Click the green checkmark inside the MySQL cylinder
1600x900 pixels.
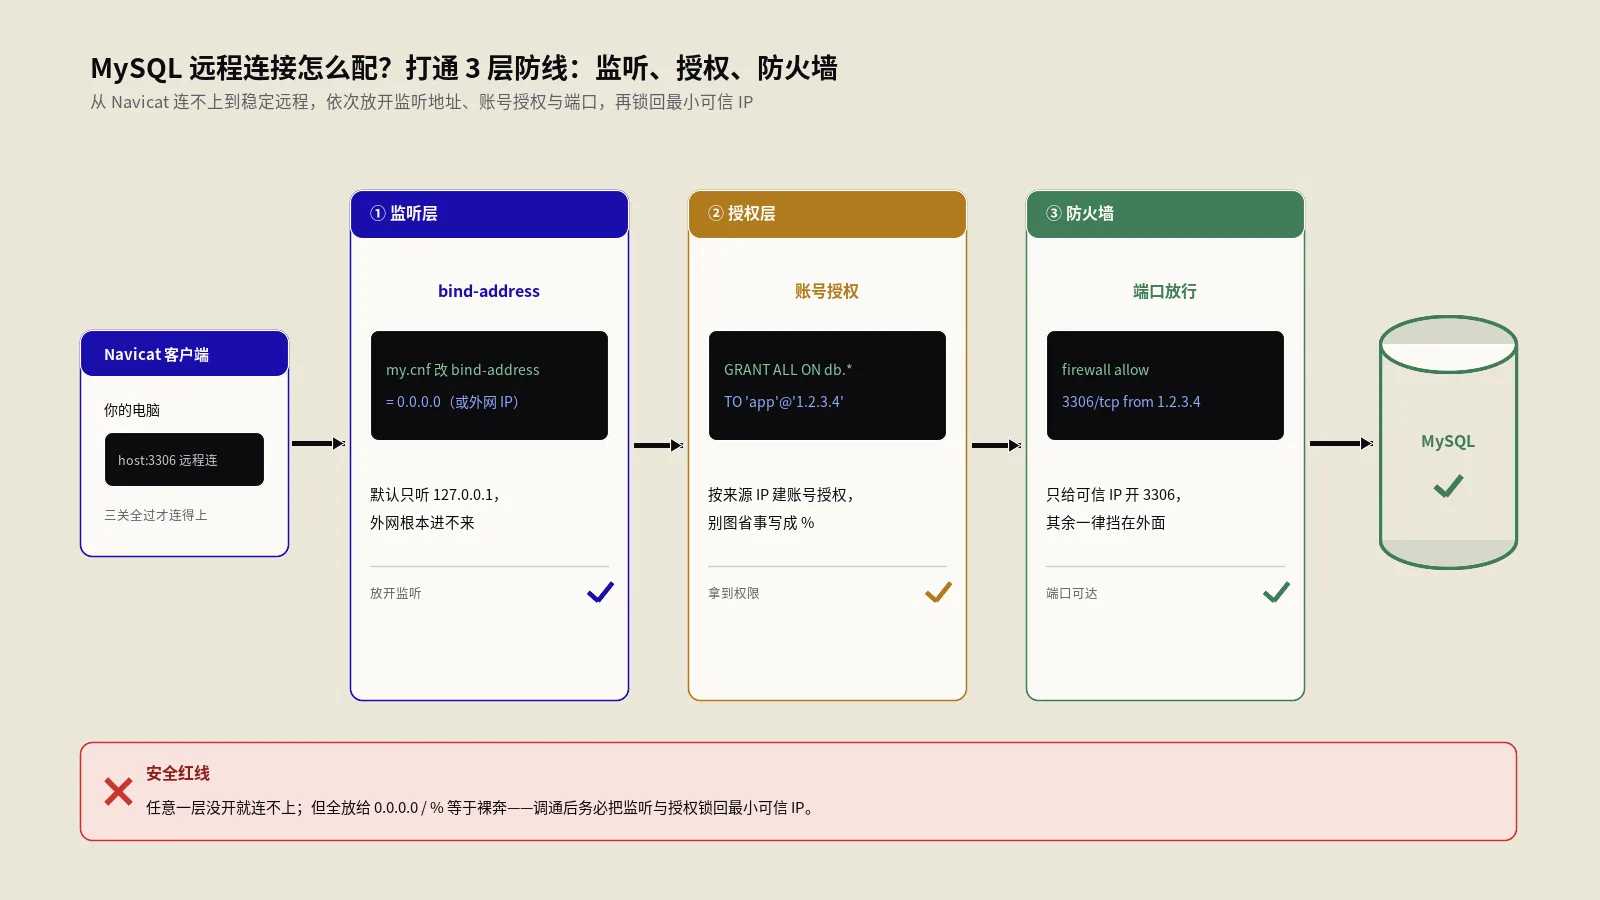[x=1448, y=486]
